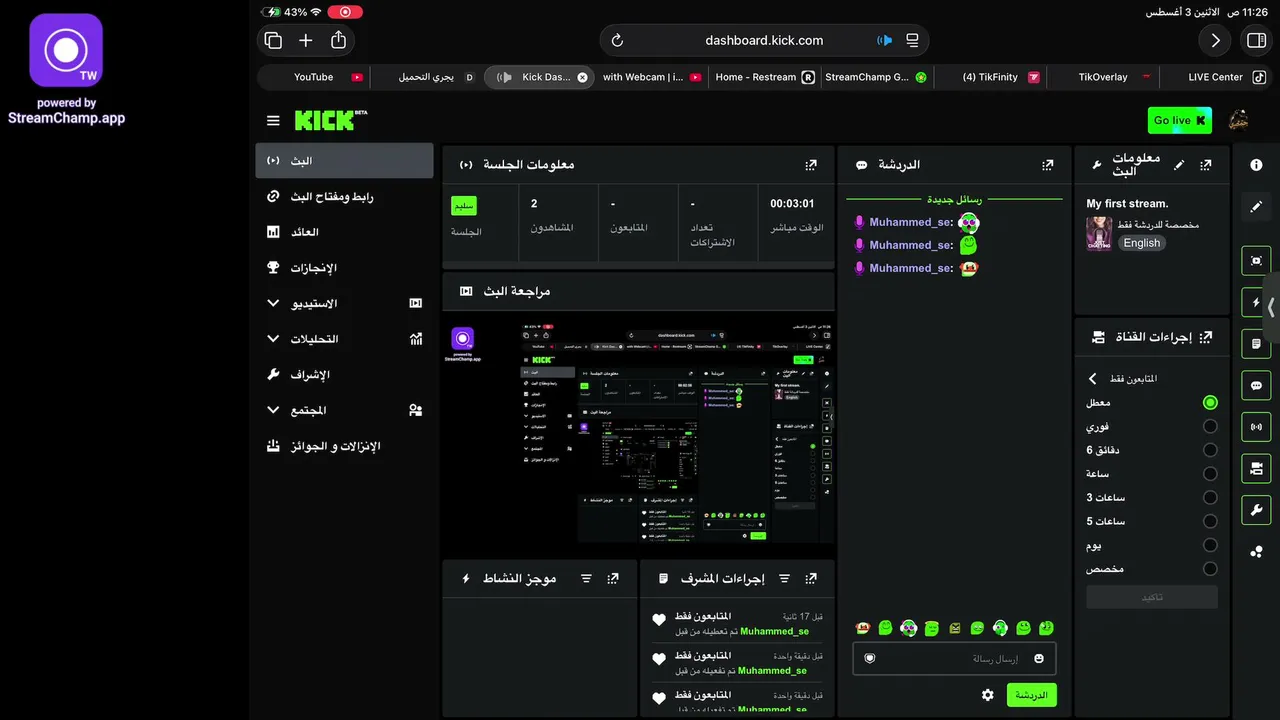Toggle the moderator actions document widget in the right rail
Screen dimensions: 1280x720
(x=1256, y=344)
